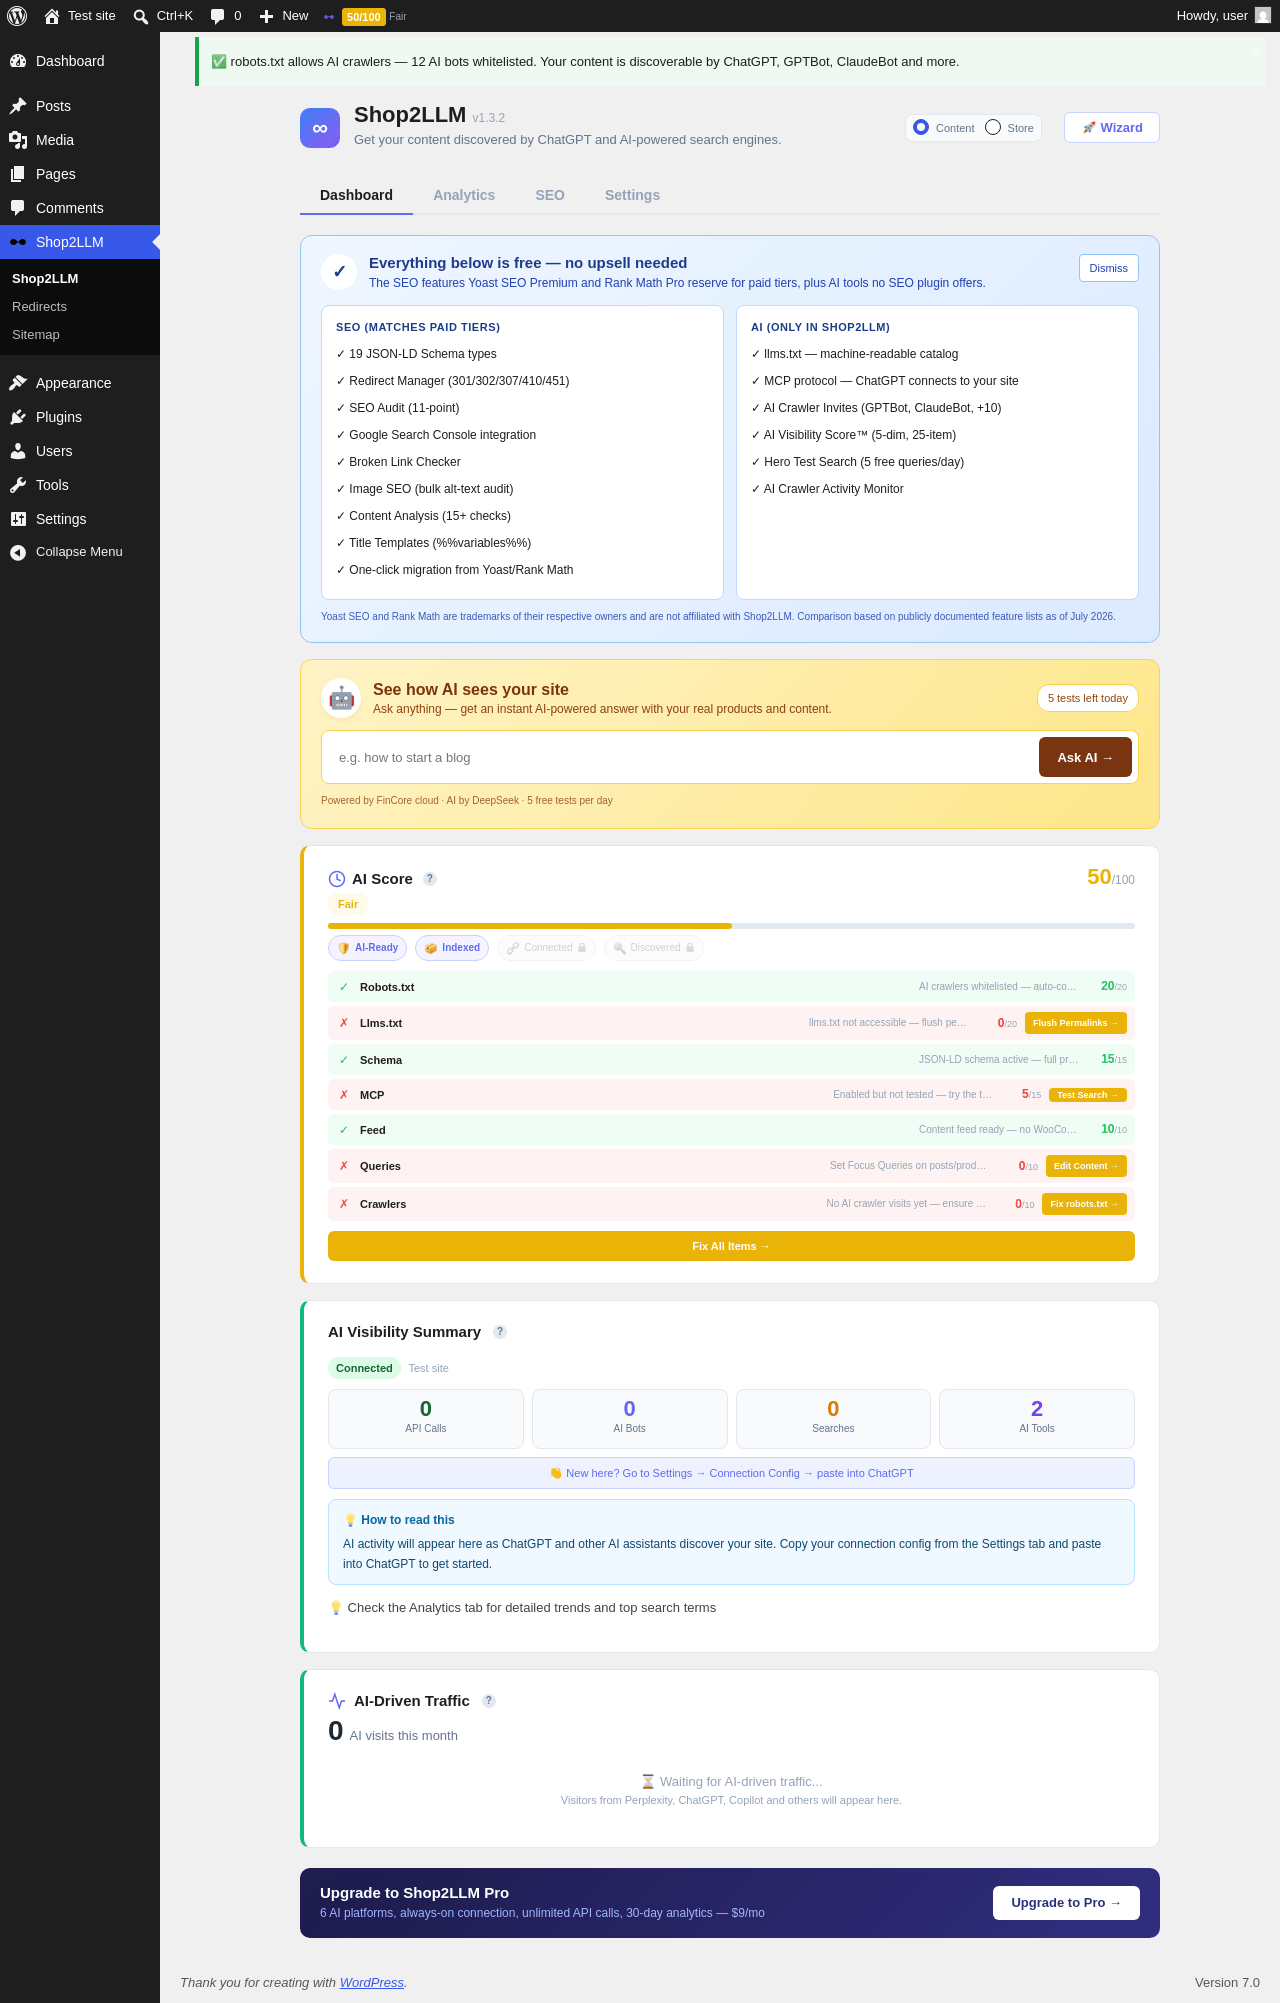1280x2003 pixels.
Task: Switch to the SEO tab
Action: [550, 195]
